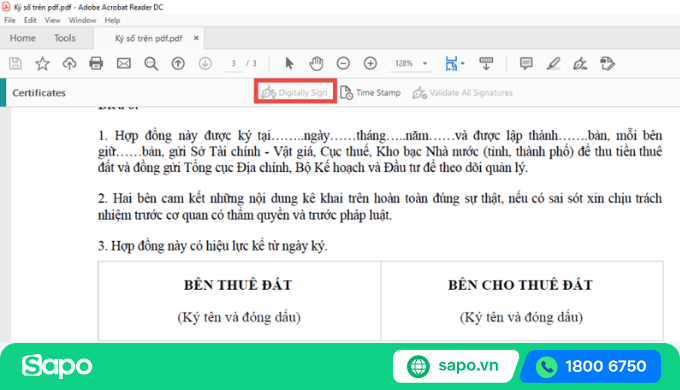Click Validate All Signatures button
This screenshot has height=390, width=680.
click(x=462, y=92)
